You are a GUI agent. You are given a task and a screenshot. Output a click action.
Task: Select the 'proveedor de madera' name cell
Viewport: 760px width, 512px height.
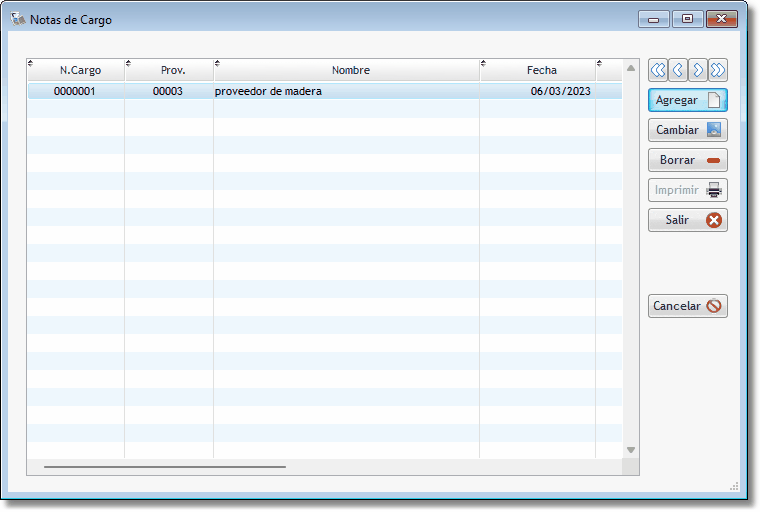click(346, 91)
